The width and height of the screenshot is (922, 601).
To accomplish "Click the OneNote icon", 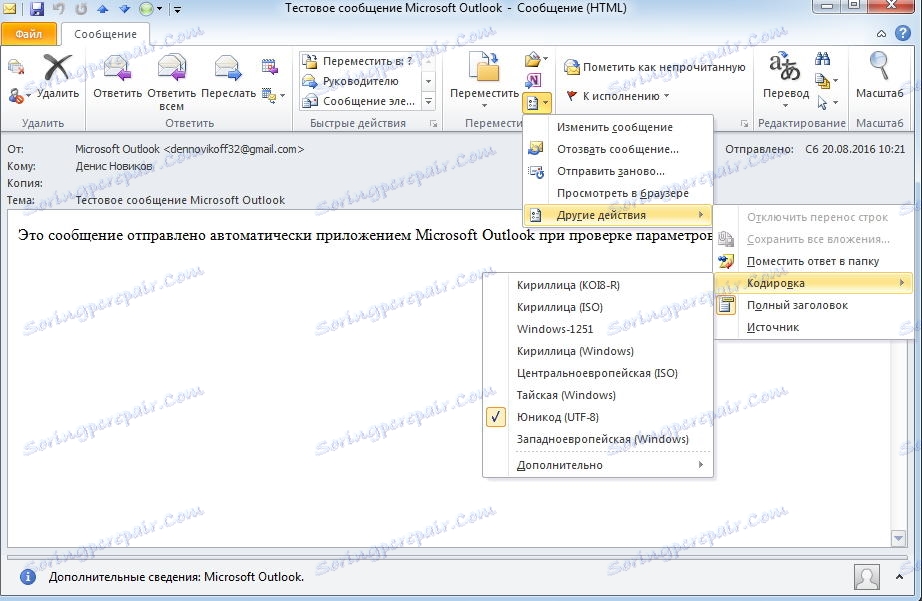I will pos(533,80).
